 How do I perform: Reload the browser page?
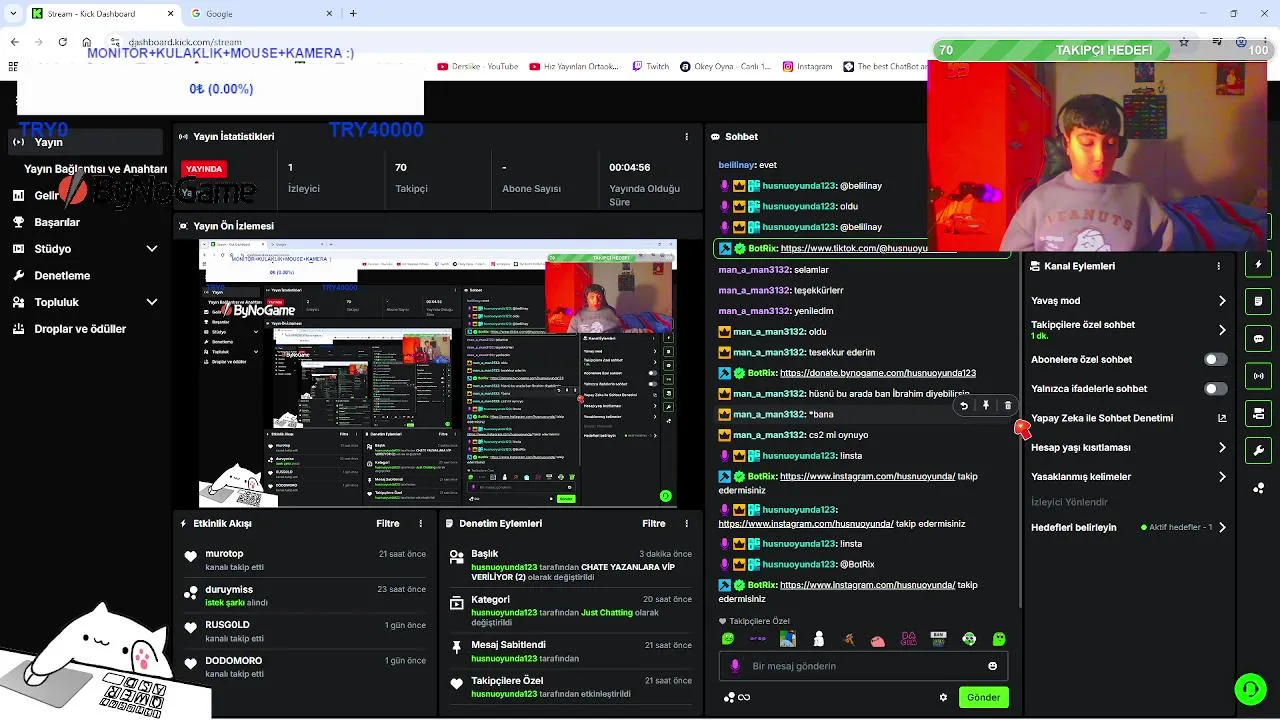(x=63, y=42)
